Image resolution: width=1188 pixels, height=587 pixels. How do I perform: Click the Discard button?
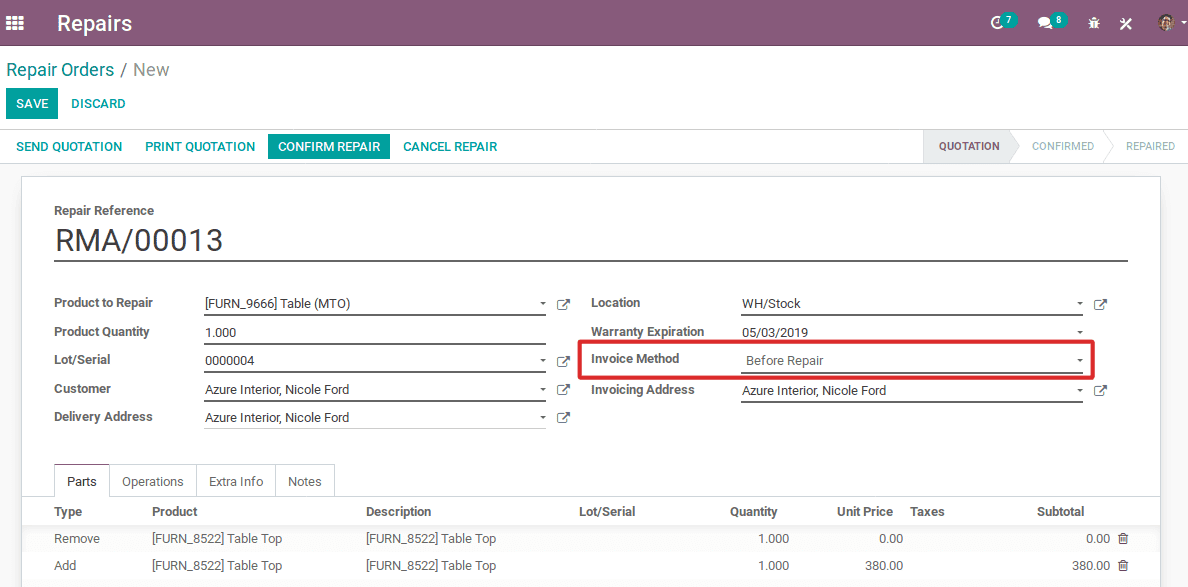point(98,104)
